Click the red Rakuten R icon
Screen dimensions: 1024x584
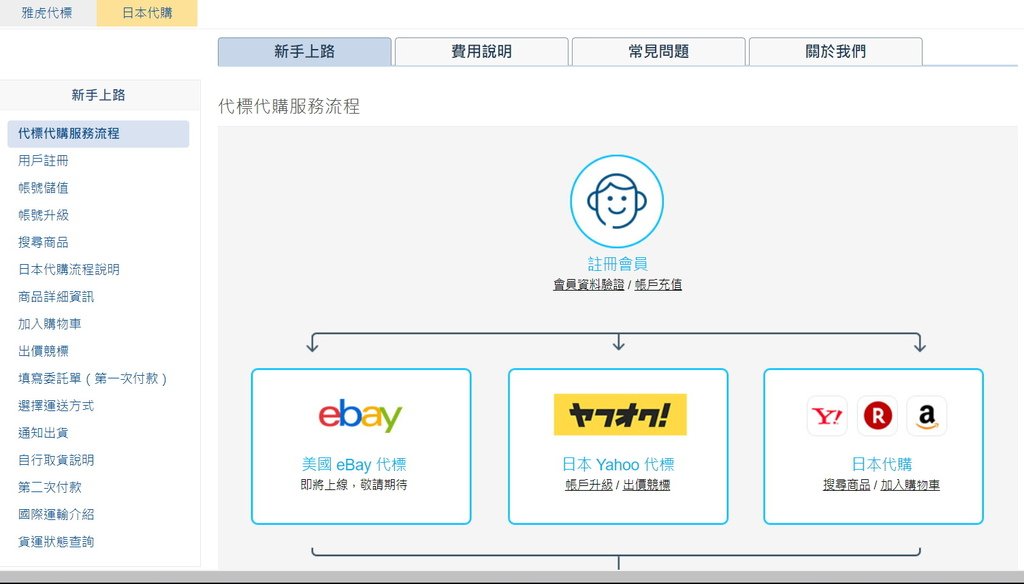point(877,415)
